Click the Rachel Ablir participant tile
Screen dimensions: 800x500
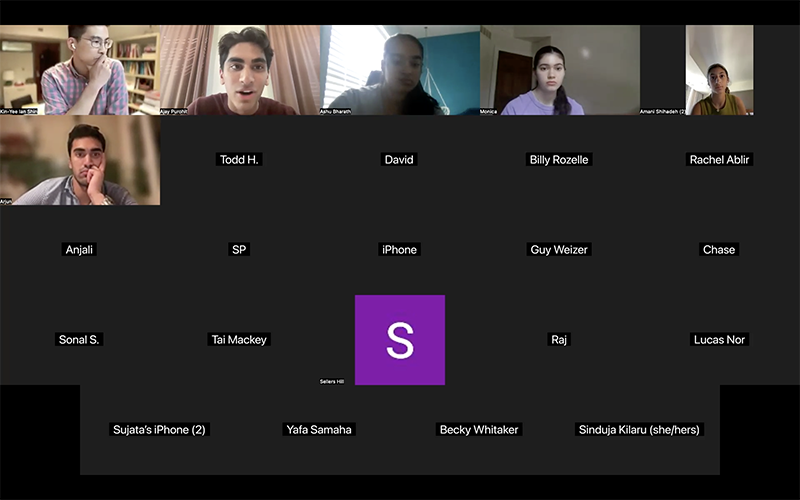[x=719, y=160]
